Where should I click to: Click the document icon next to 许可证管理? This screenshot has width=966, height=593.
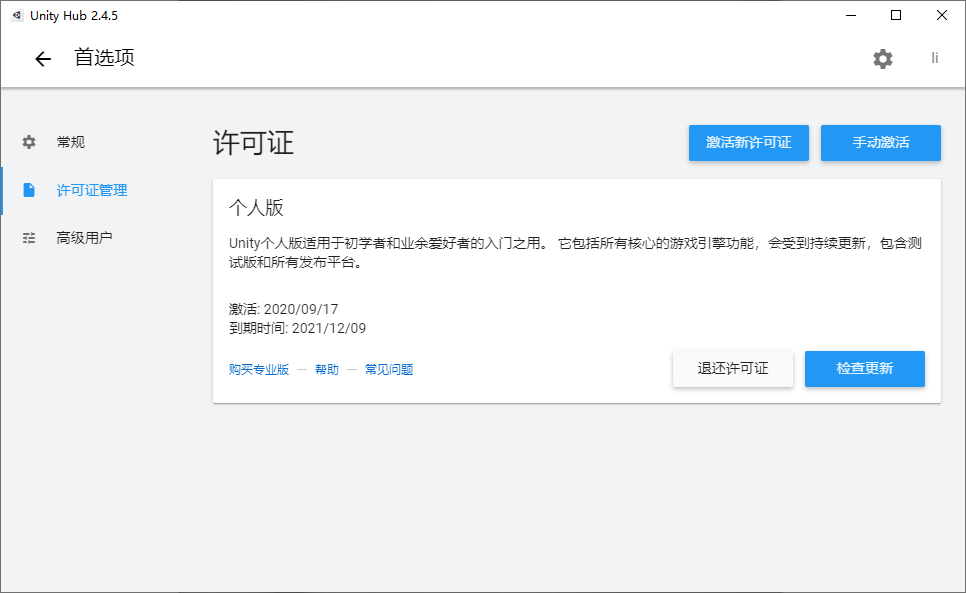tap(29, 190)
